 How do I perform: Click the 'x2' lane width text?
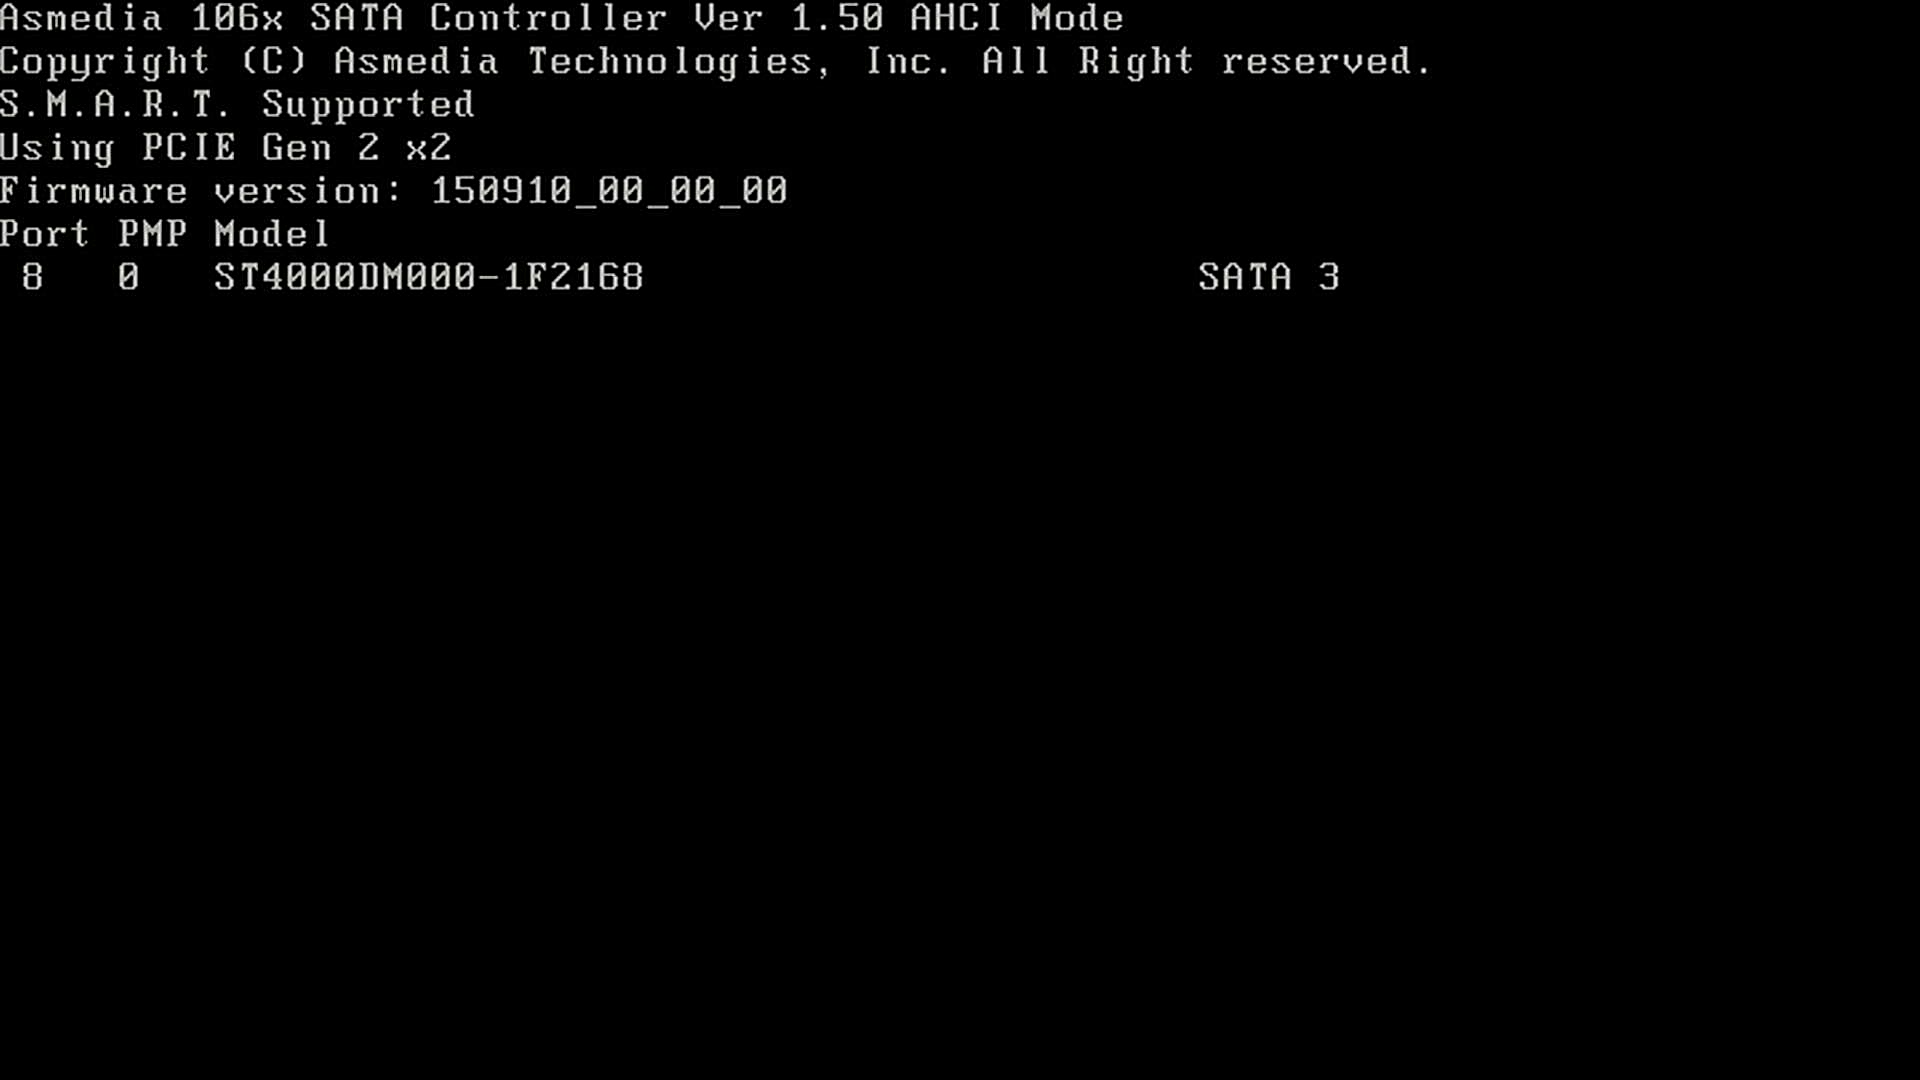[429, 148]
